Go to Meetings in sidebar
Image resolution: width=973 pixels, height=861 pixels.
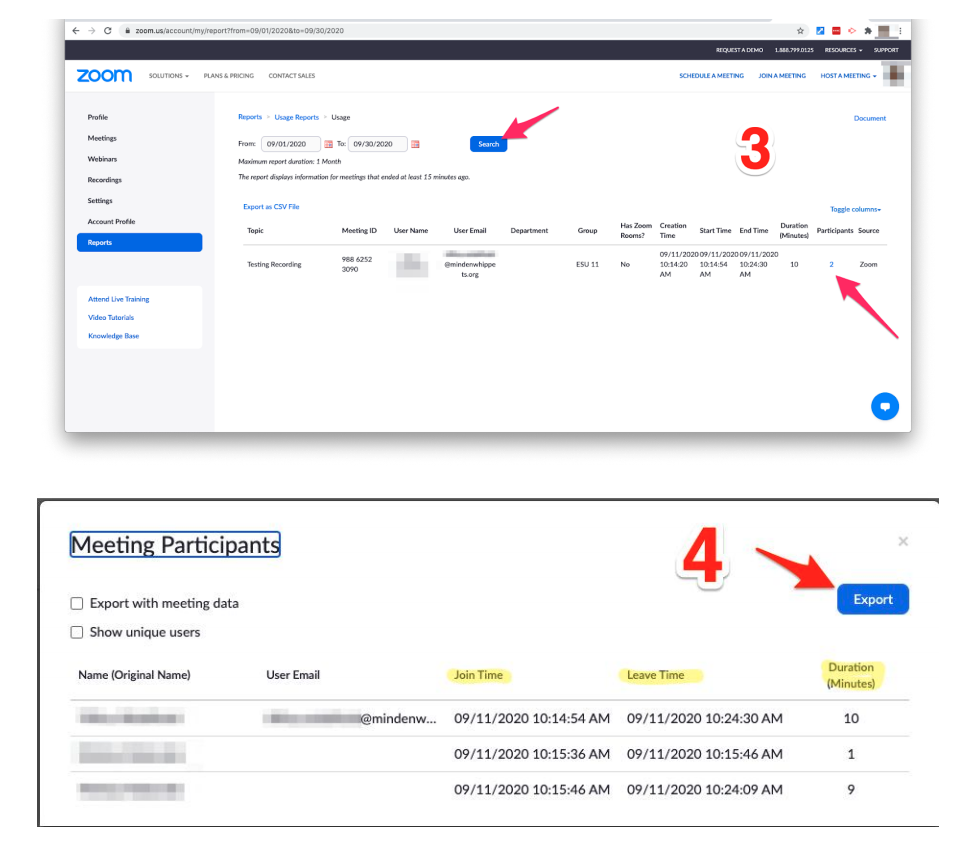point(102,138)
